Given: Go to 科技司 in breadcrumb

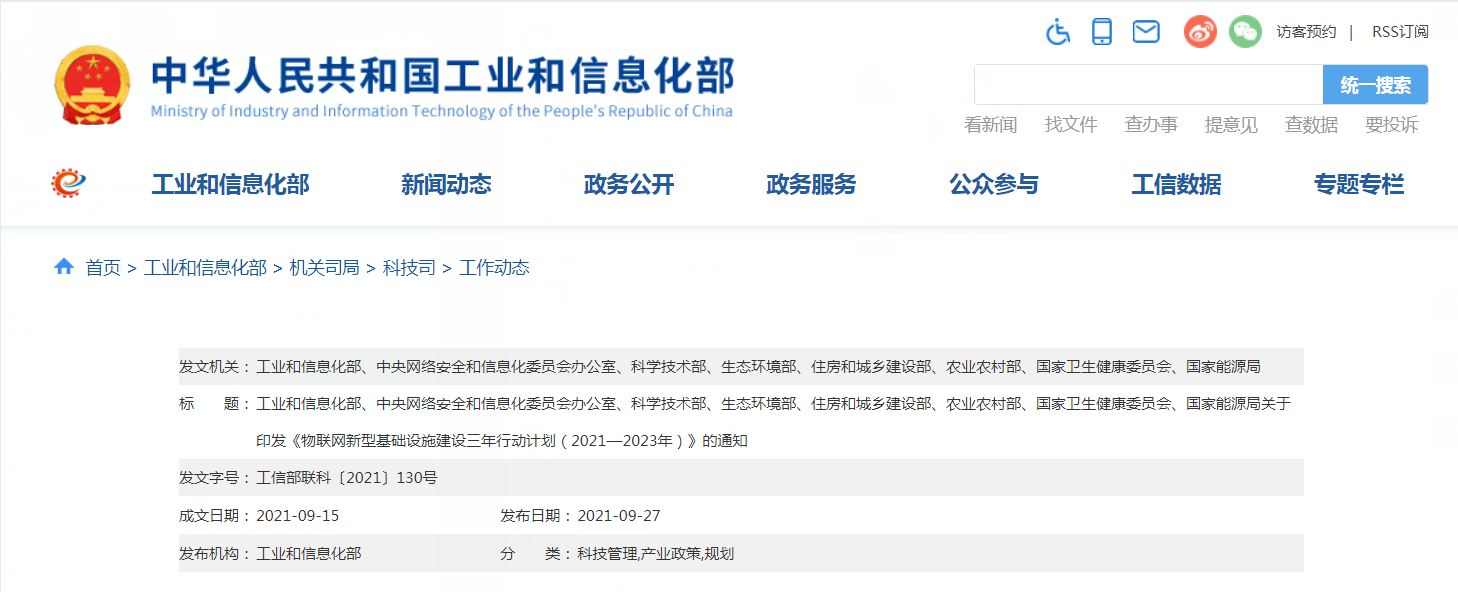Looking at the screenshot, I should click(x=409, y=268).
